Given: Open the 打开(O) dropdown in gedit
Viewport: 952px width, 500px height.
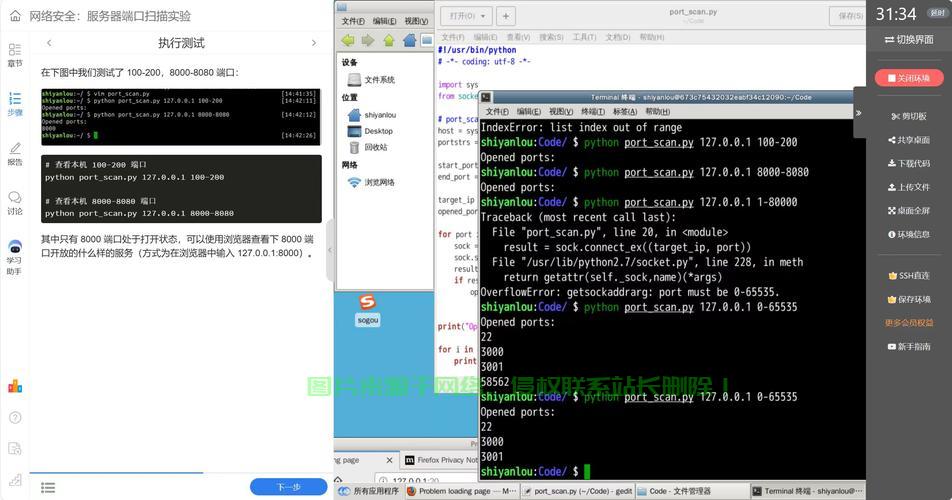Looking at the screenshot, I should 468,16.
